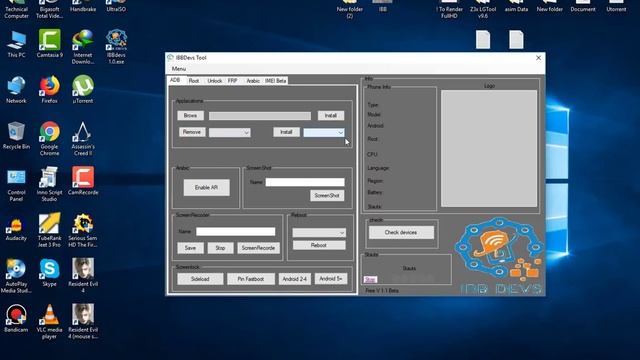Click the Logo preview box

(x=489, y=149)
